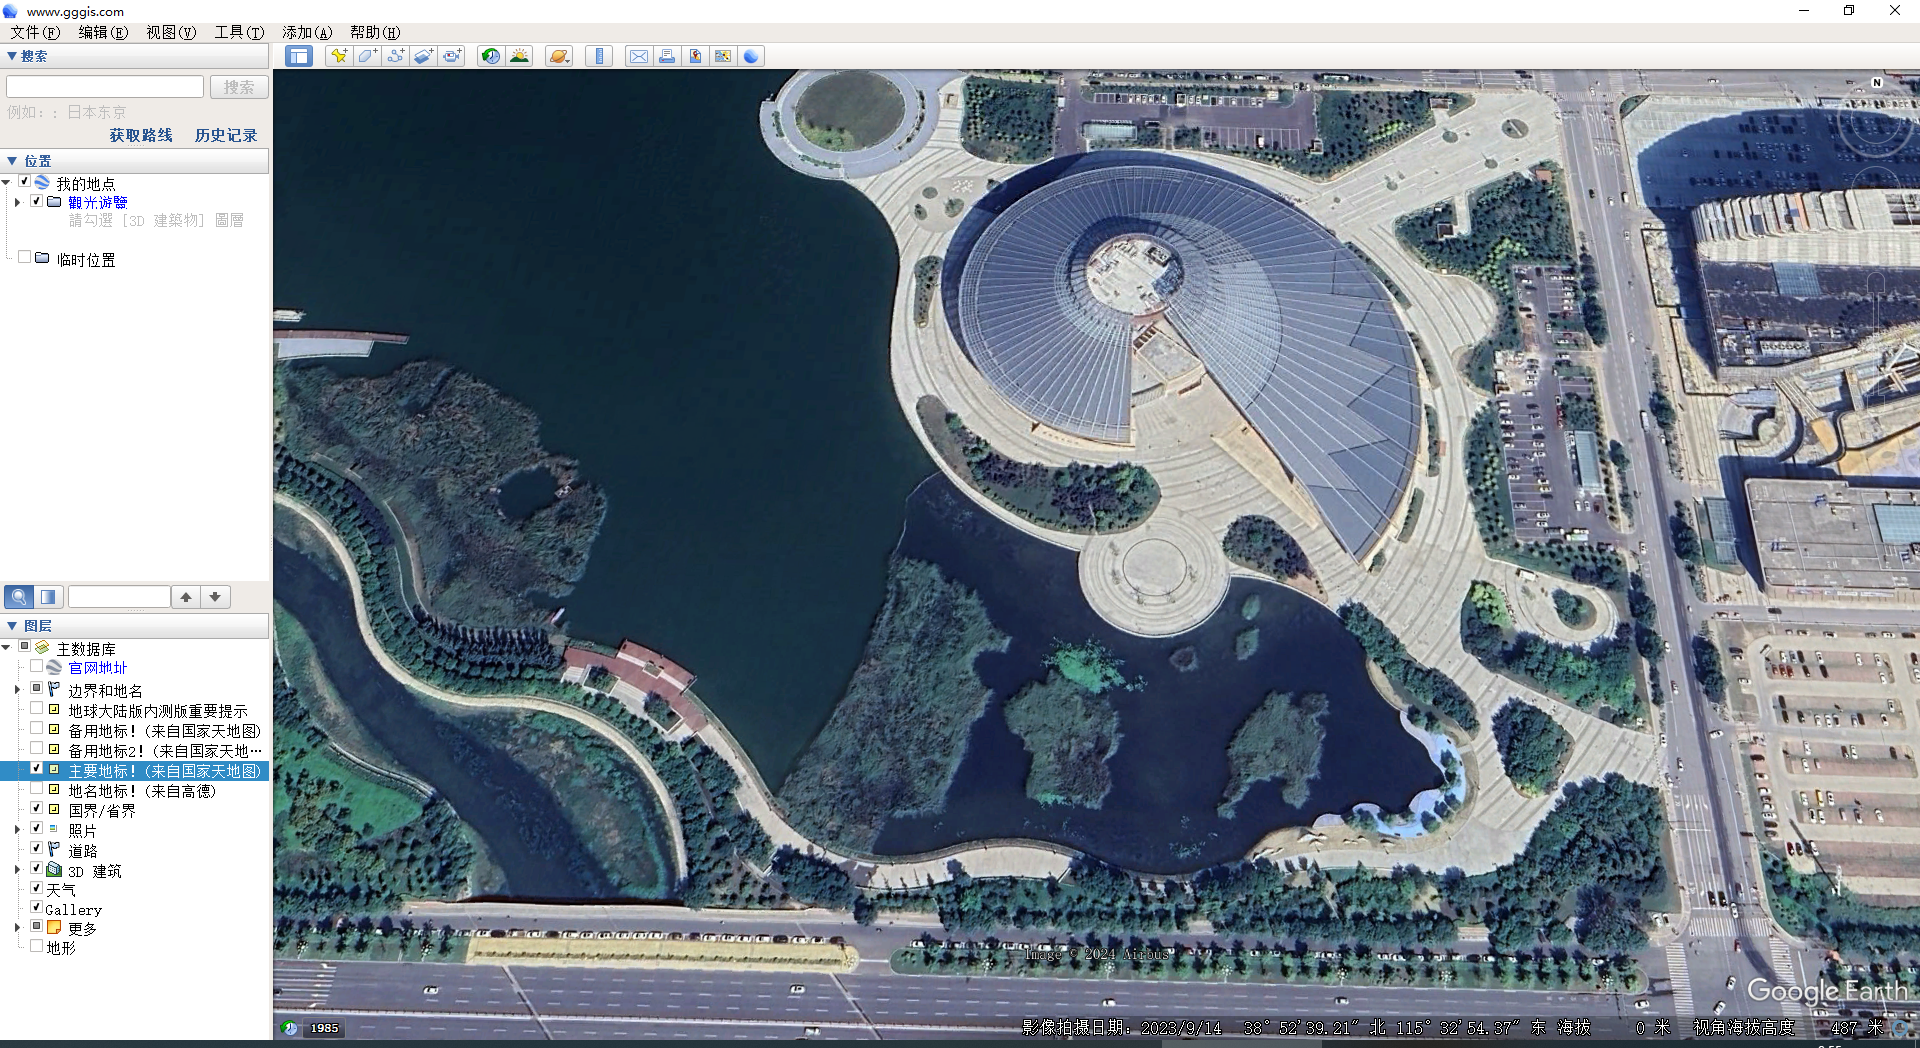Open the historical imagery clock tool
Screen dimensions: 1920x1048
[x=490, y=56]
